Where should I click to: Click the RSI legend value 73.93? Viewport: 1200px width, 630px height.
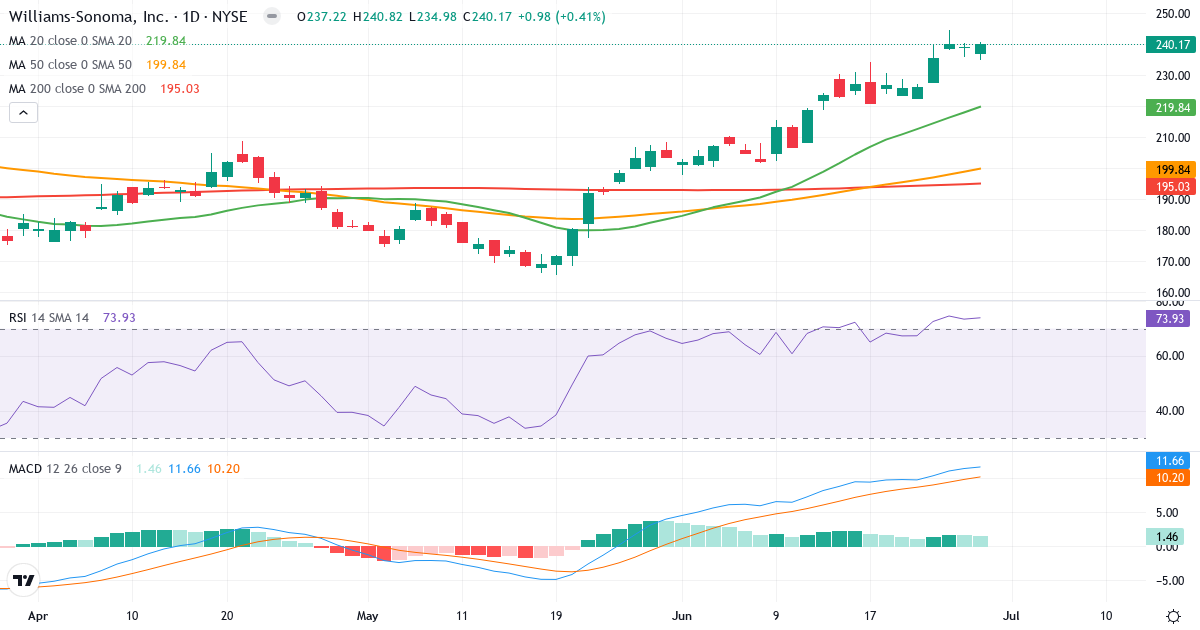[x=118, y=318]
